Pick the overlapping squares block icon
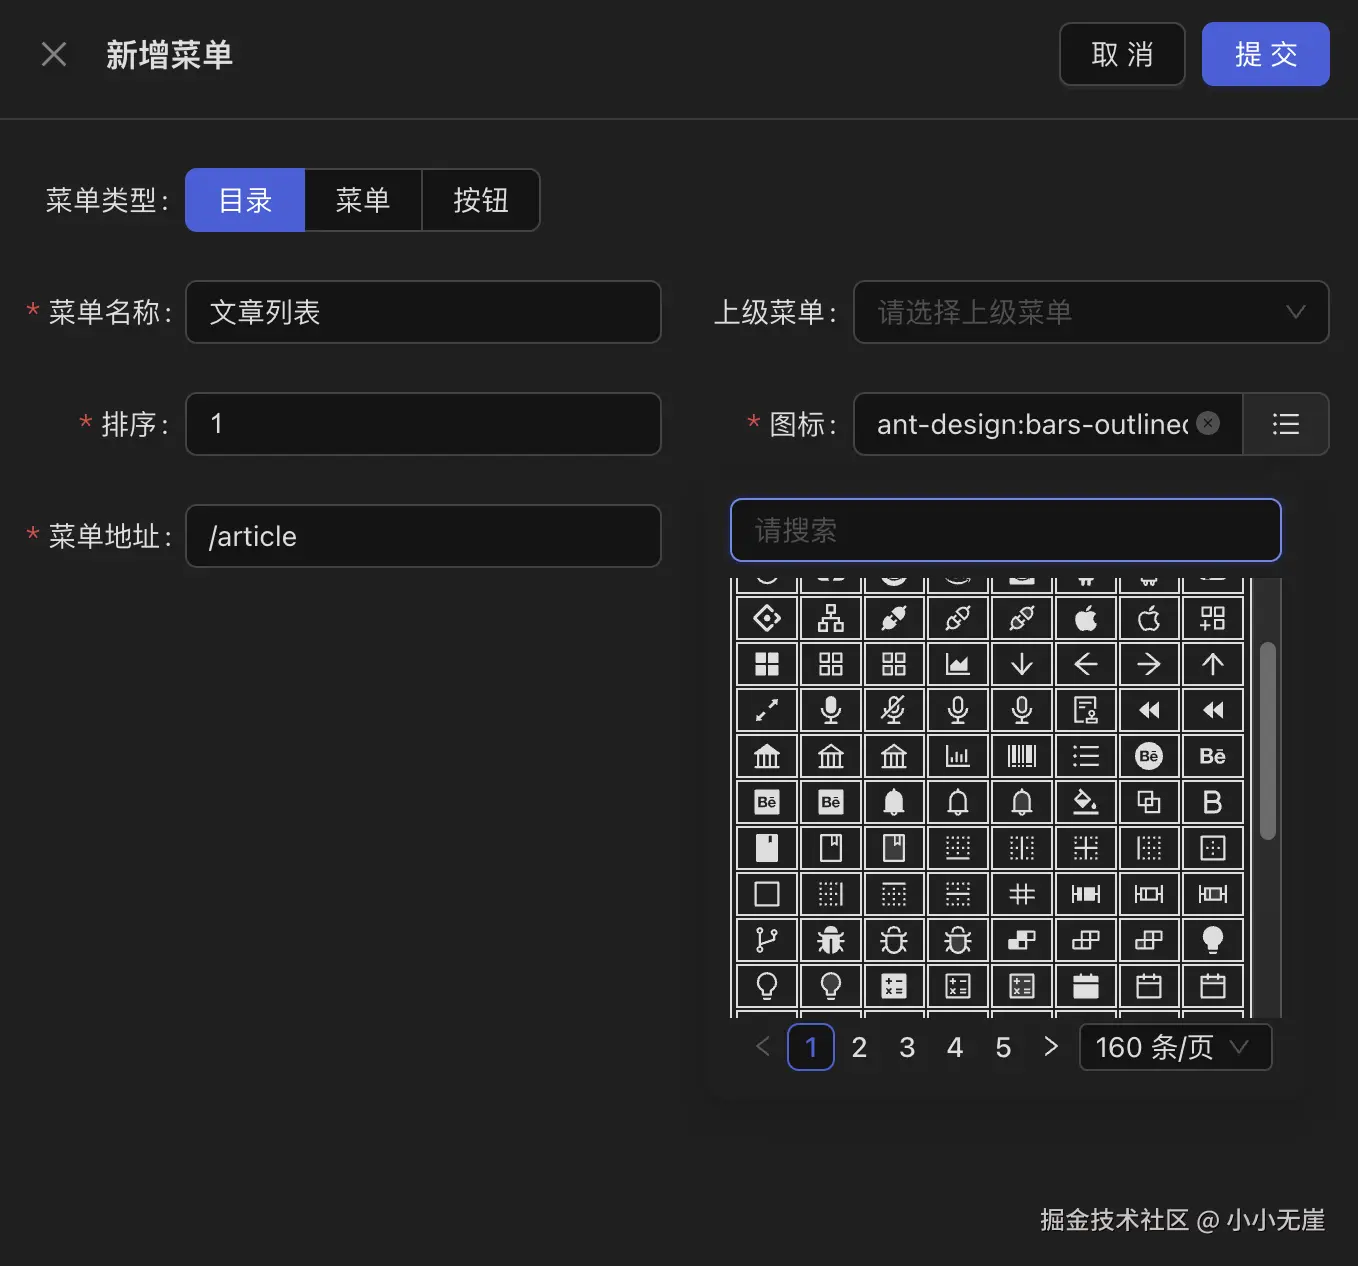 pyautogui.click(x=1149, y=802)
